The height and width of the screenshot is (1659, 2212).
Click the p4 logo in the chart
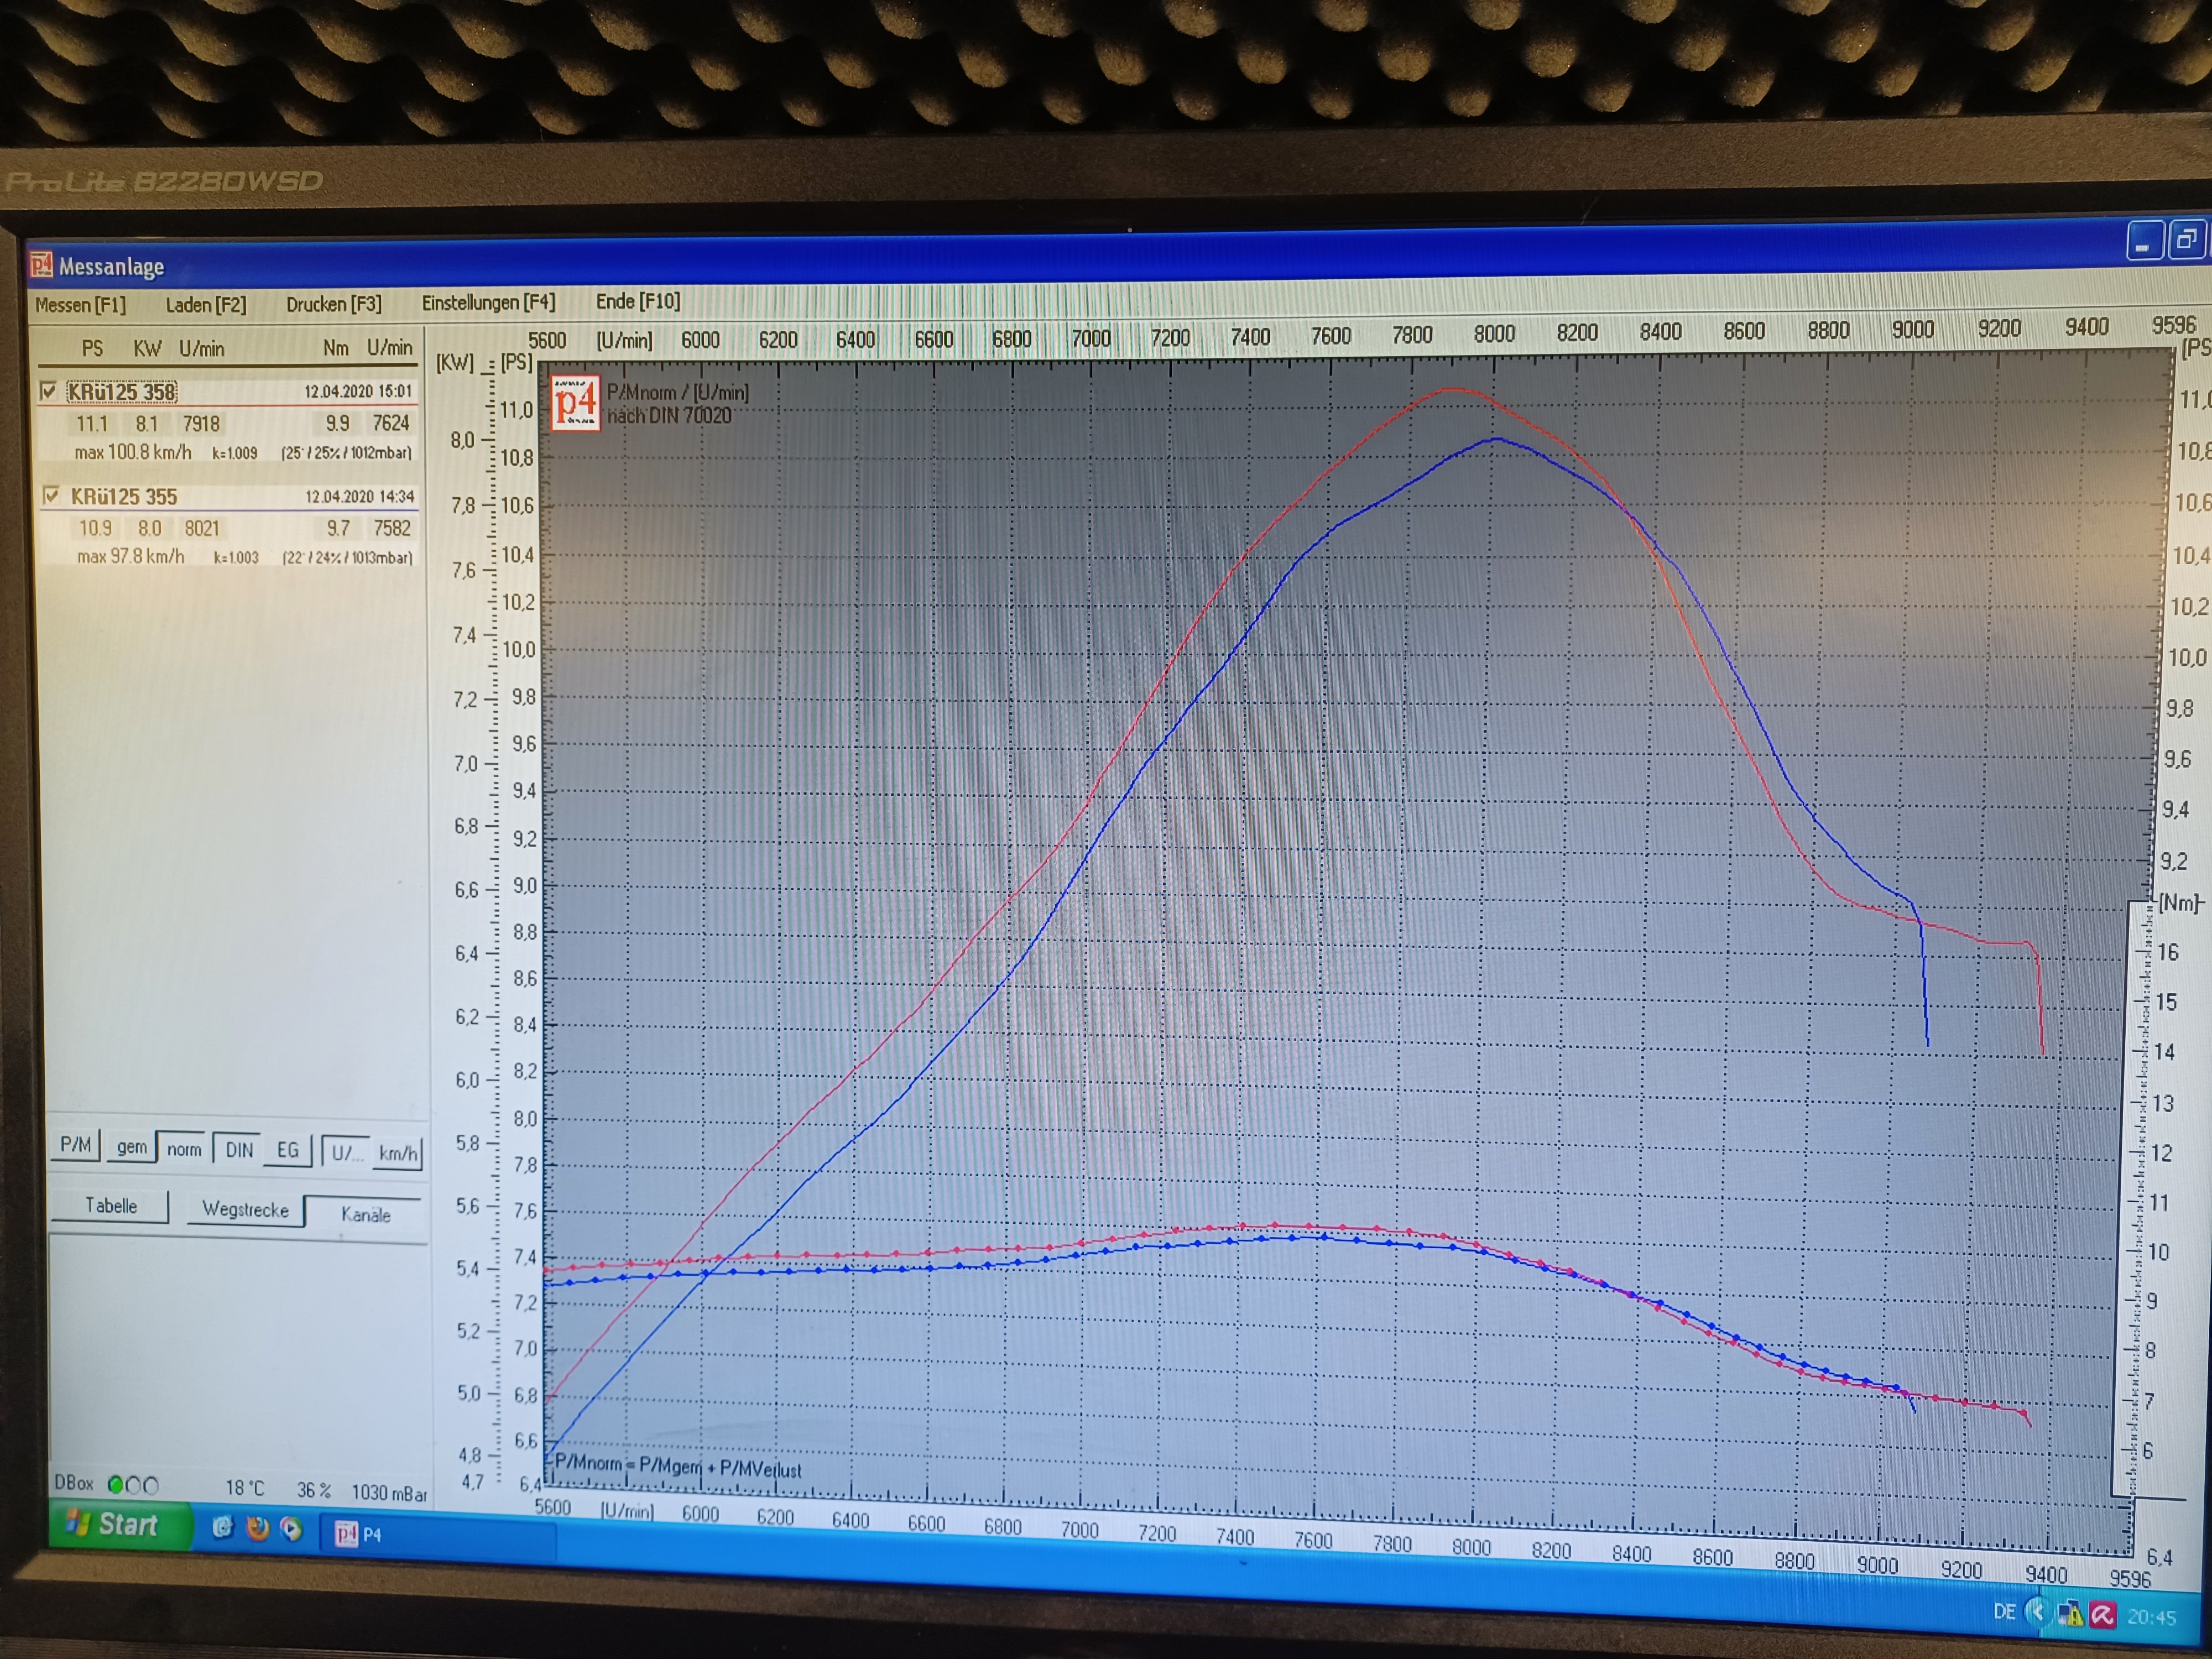point(575,403)
